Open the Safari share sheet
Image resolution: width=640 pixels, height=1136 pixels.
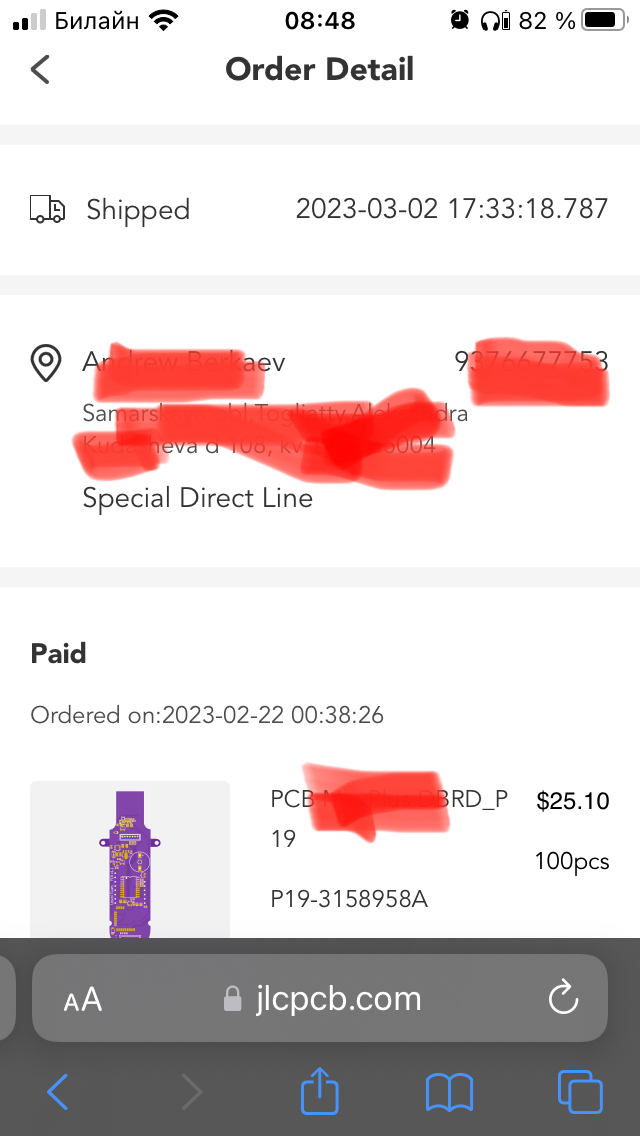pyautogui.click(x=320, y=1091)
